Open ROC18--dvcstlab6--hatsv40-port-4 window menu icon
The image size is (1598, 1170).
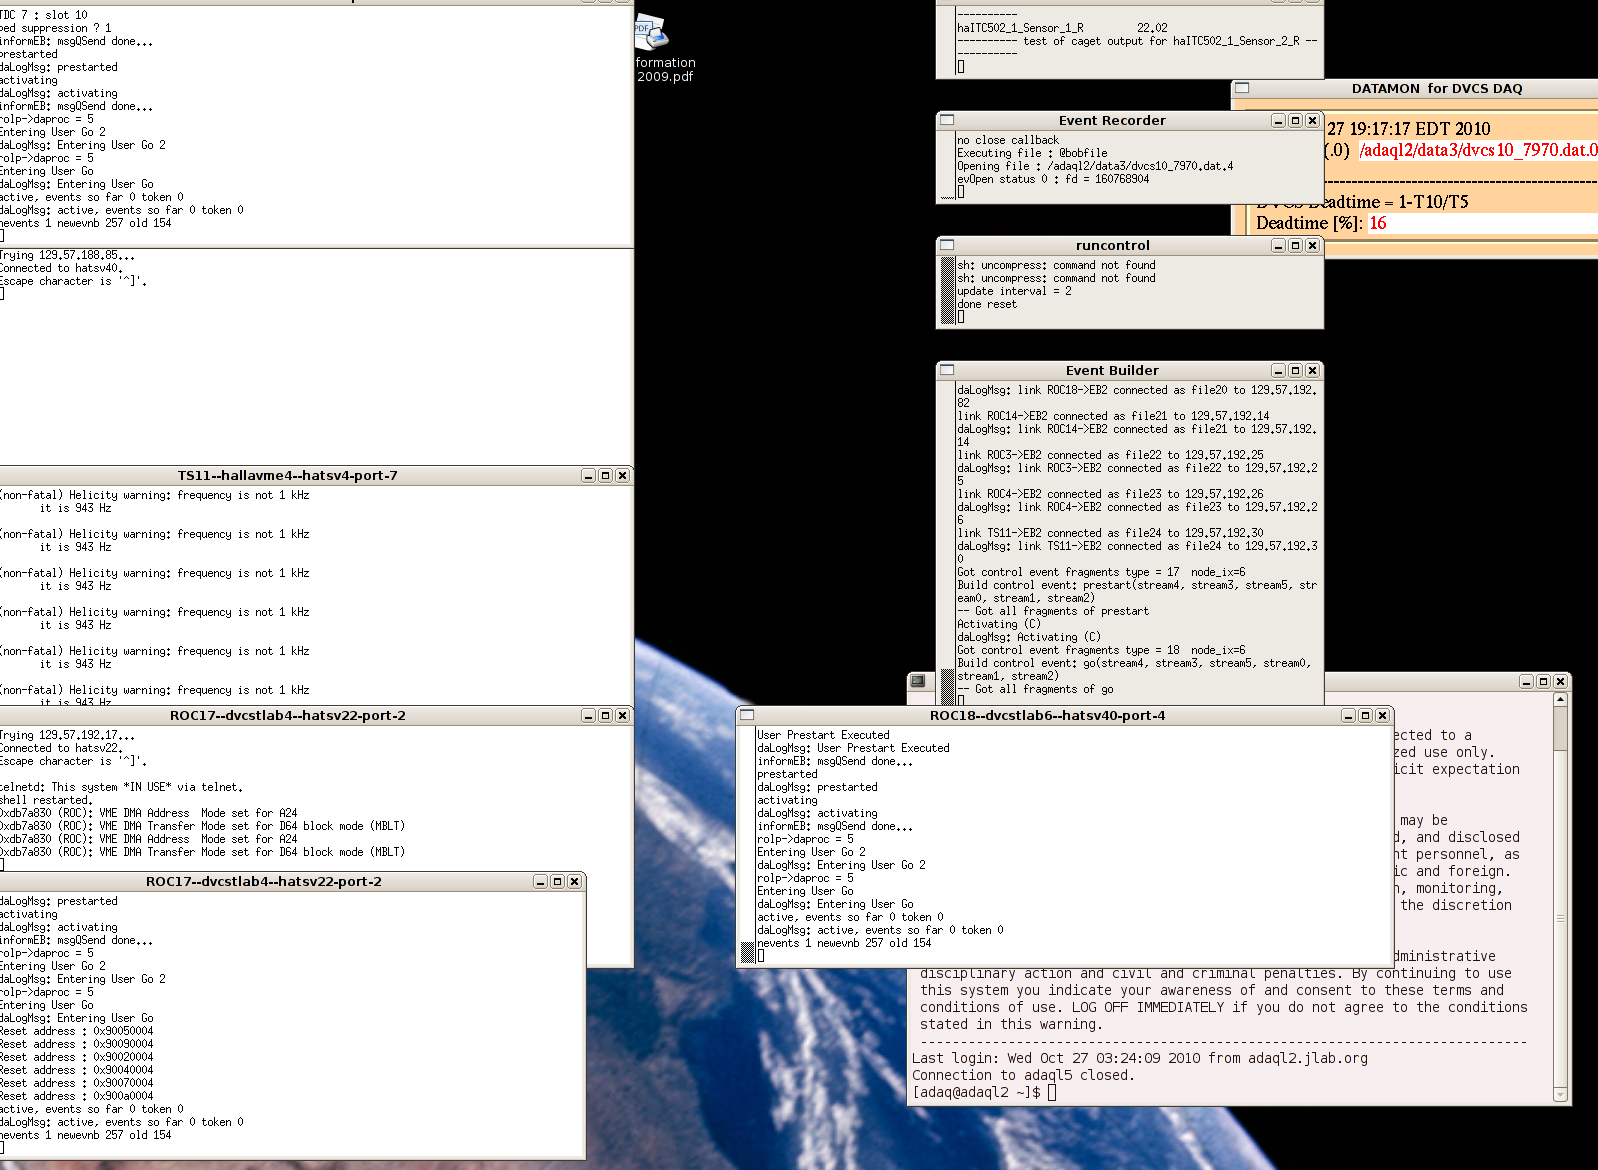tap(747, 716)
